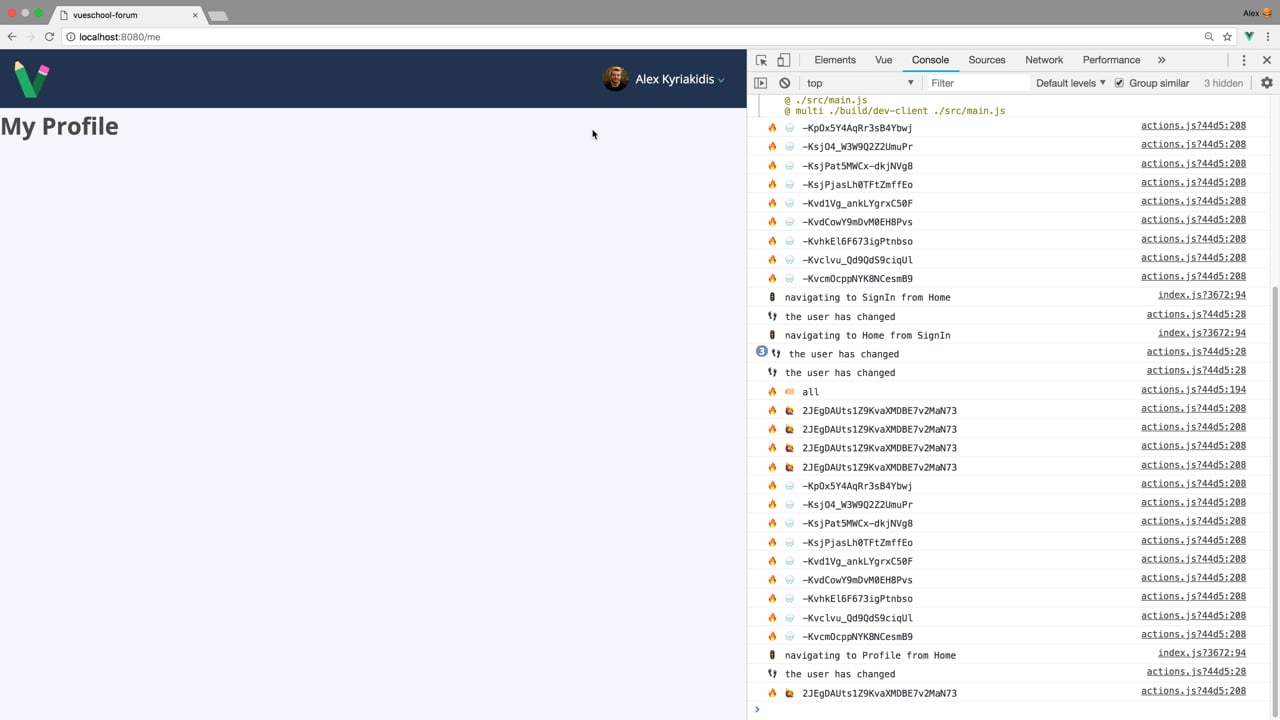Show more DevTools tabs chevron
The image size is (1280, 720).
pos(1161,60)
